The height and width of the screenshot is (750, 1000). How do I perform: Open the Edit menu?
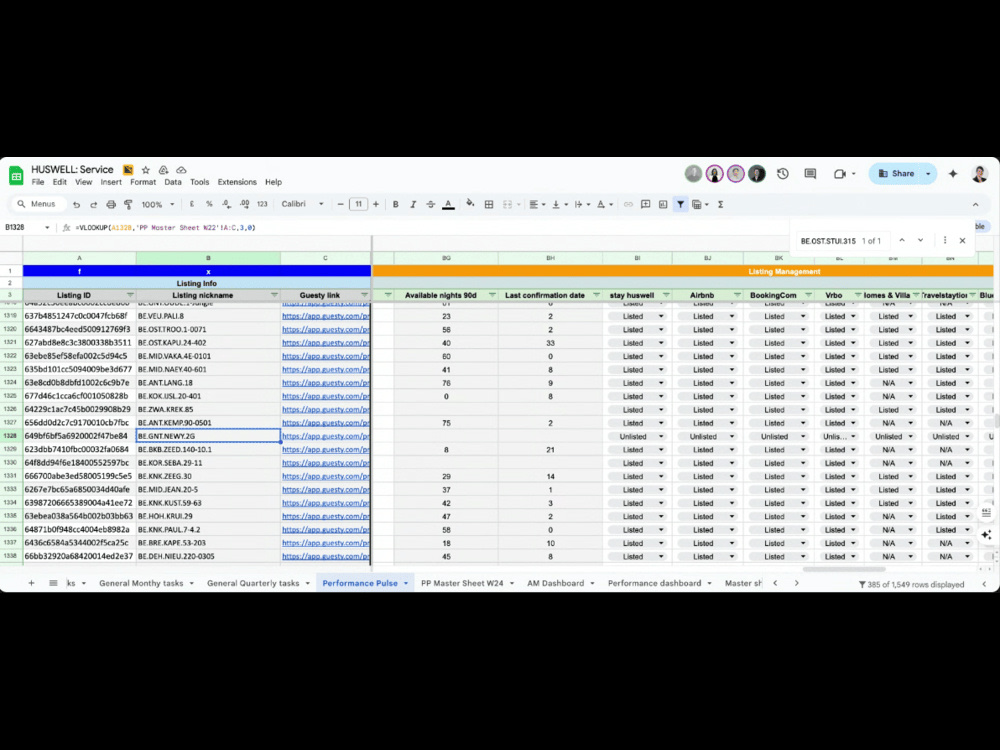pos(59,182)
